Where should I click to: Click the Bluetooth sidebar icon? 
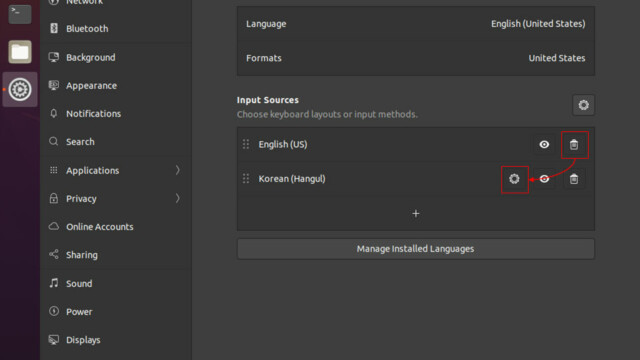[x=53, y=28]
